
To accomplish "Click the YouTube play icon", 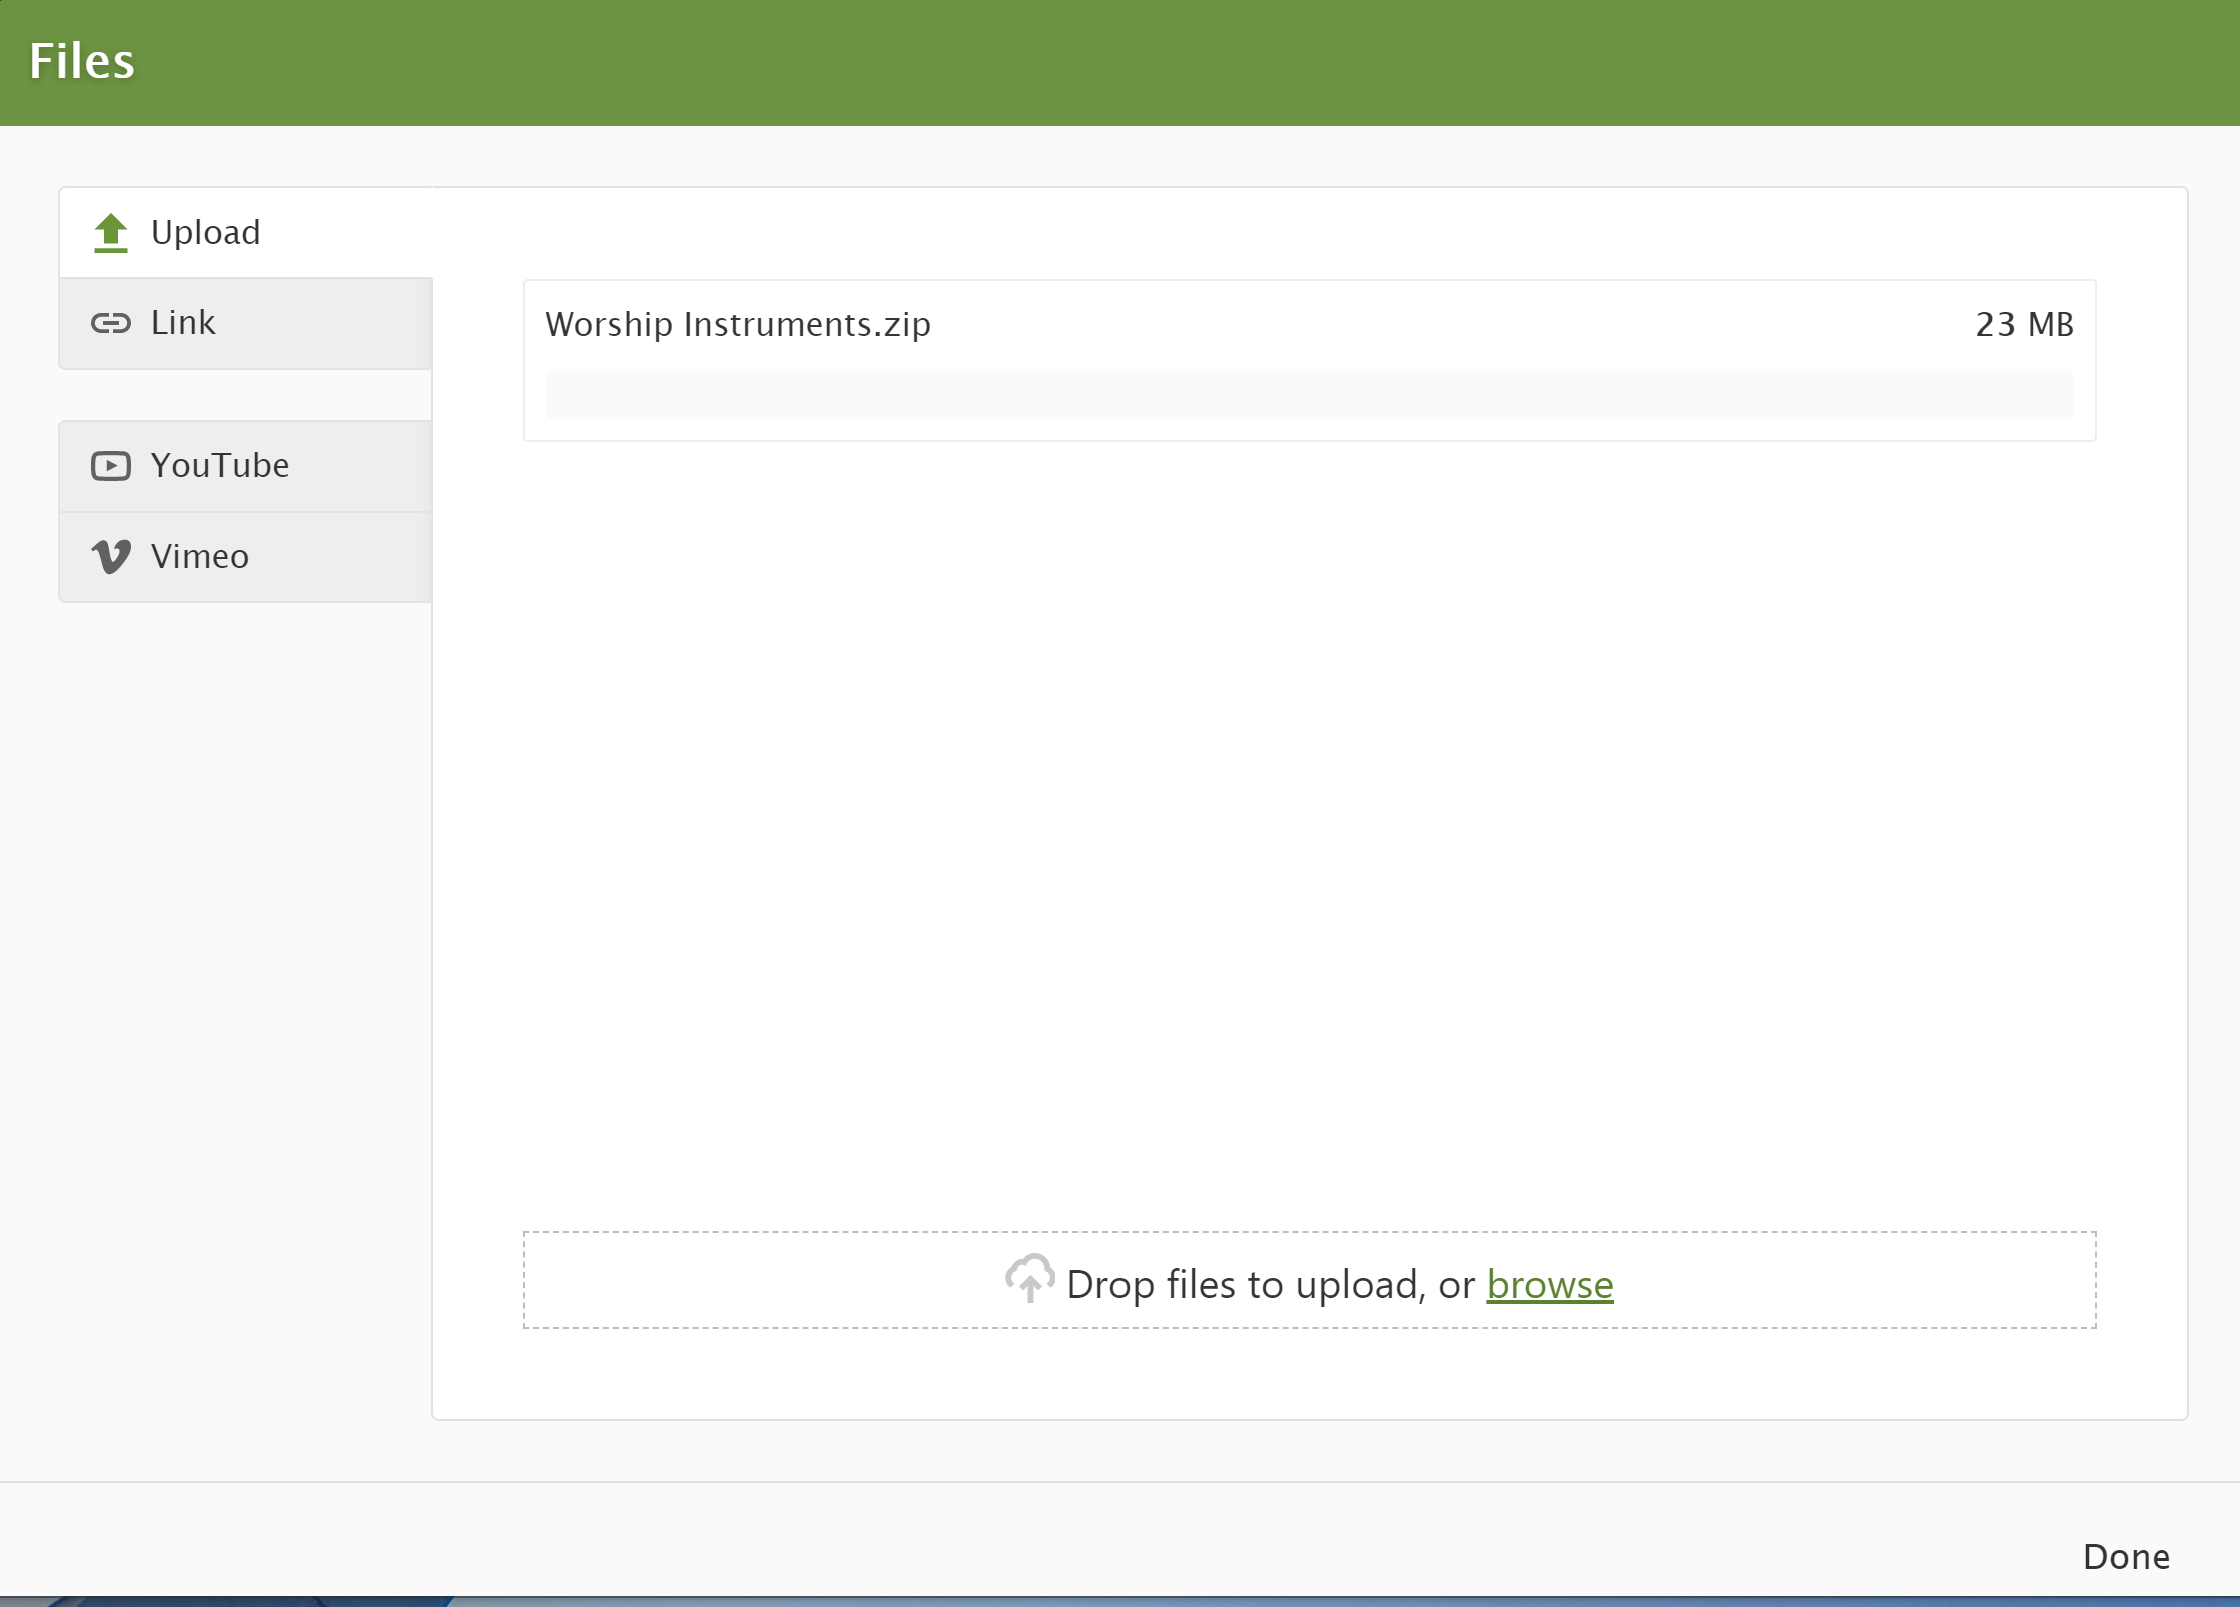I will click(111, 466).
